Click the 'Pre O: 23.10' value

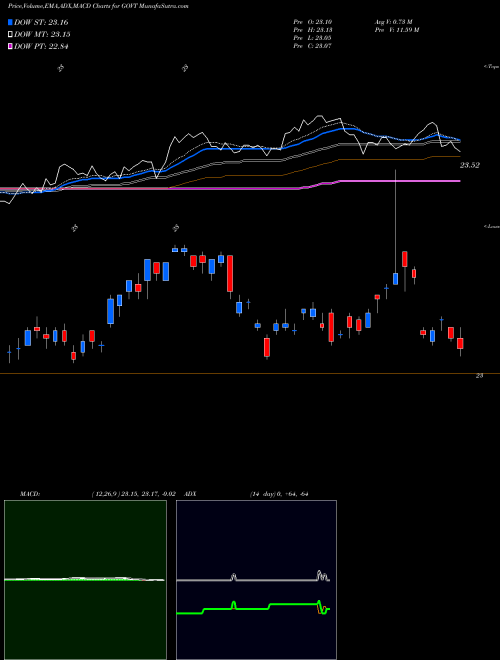click(312, 21)
